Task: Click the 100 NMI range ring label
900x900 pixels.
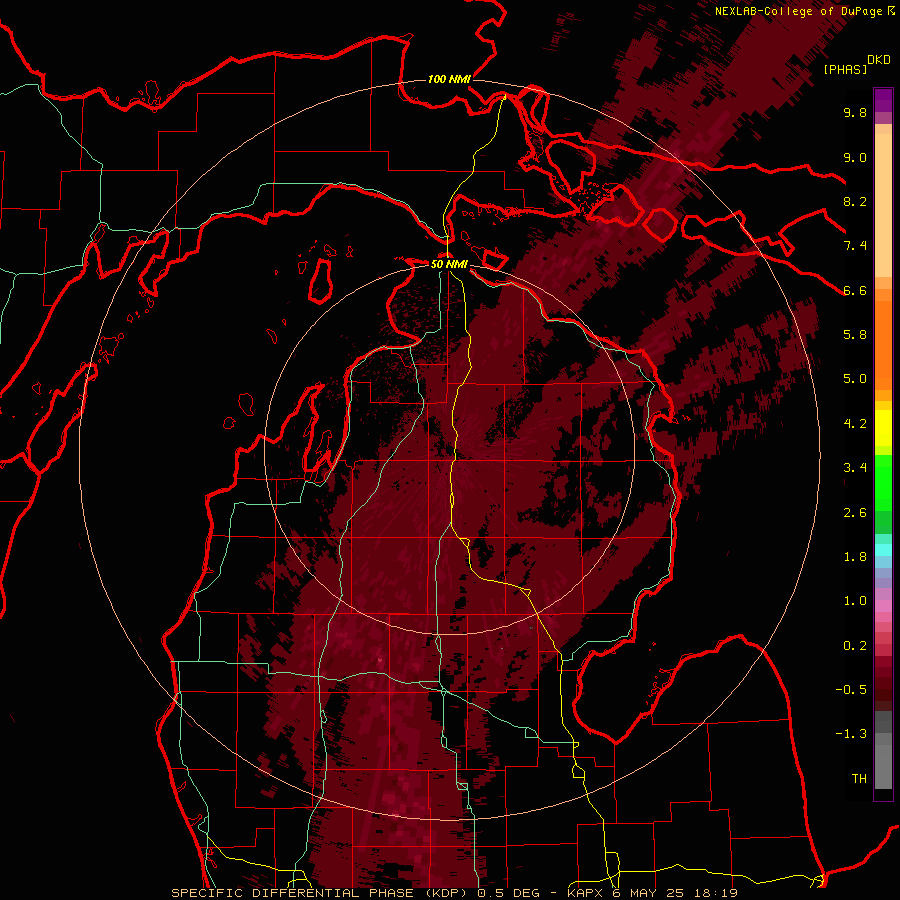Action: (449, 79)
